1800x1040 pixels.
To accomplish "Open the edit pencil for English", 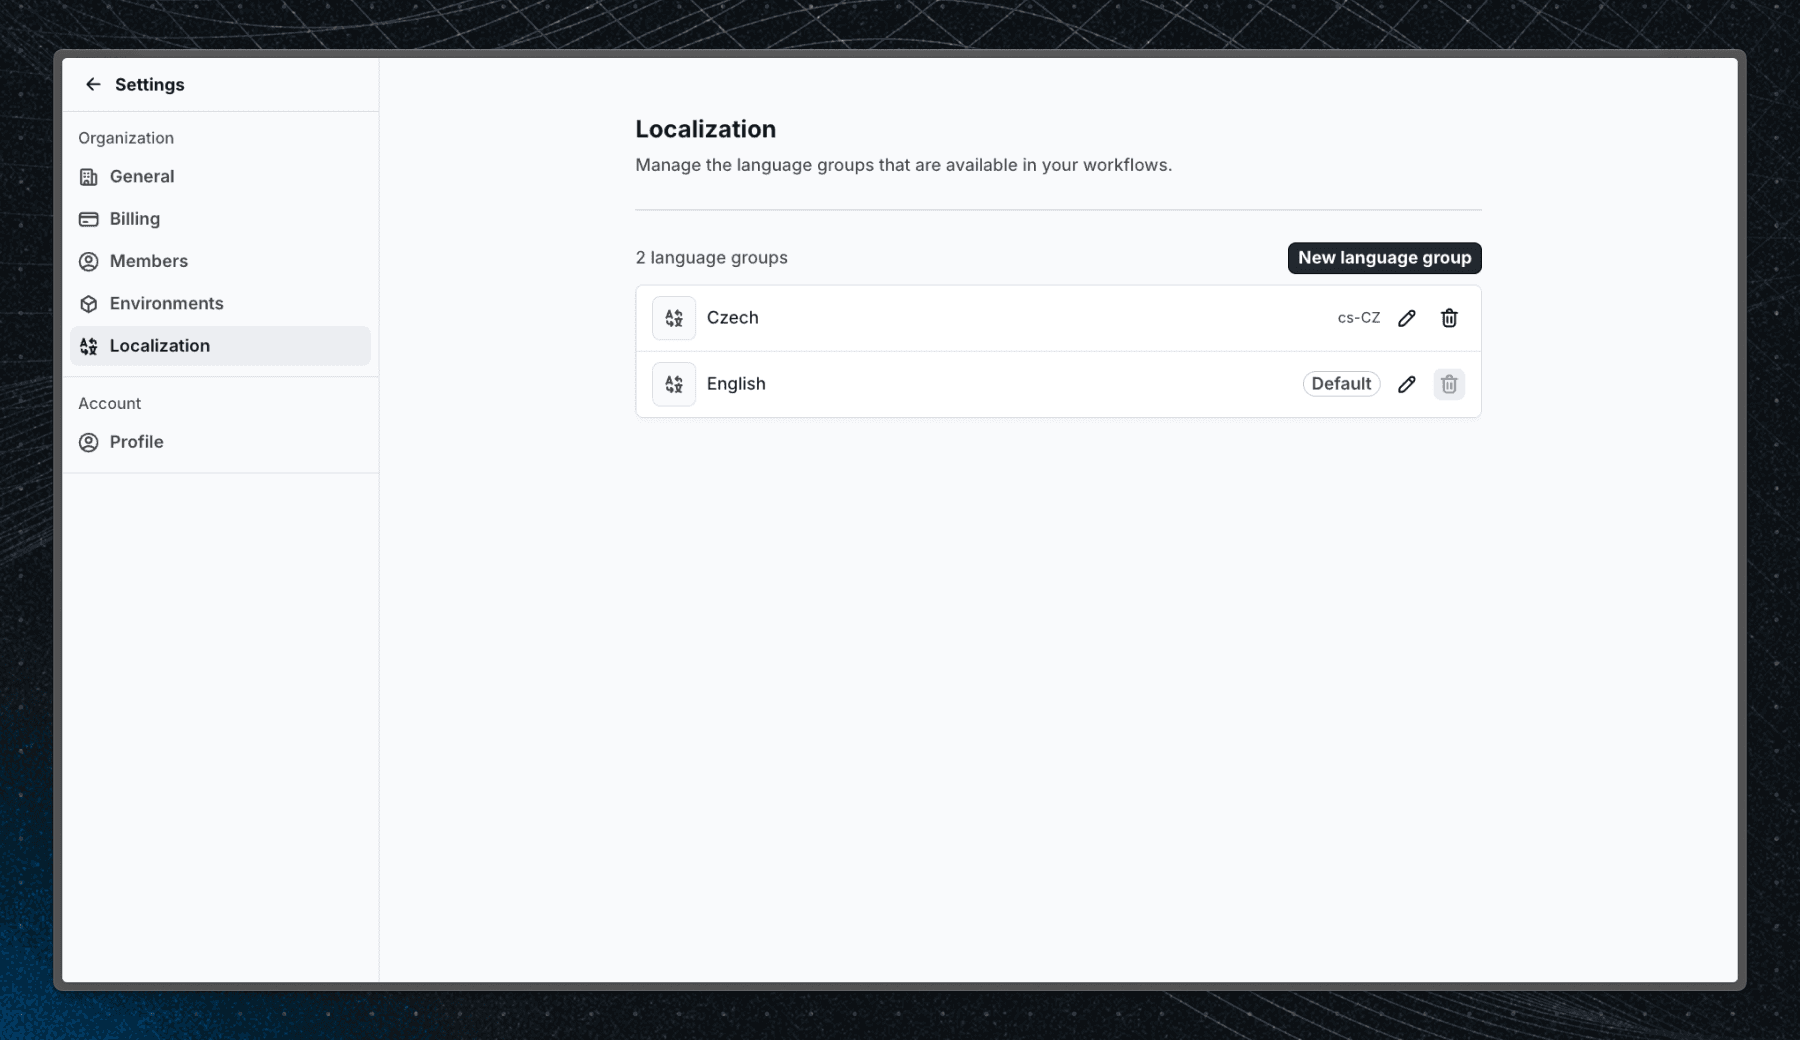I will pos(1407,383).
